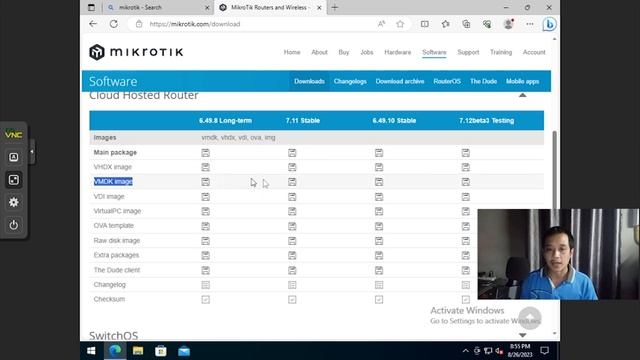Download VHDX image for 7.11 Stable
640x360 pixels.
292,167
